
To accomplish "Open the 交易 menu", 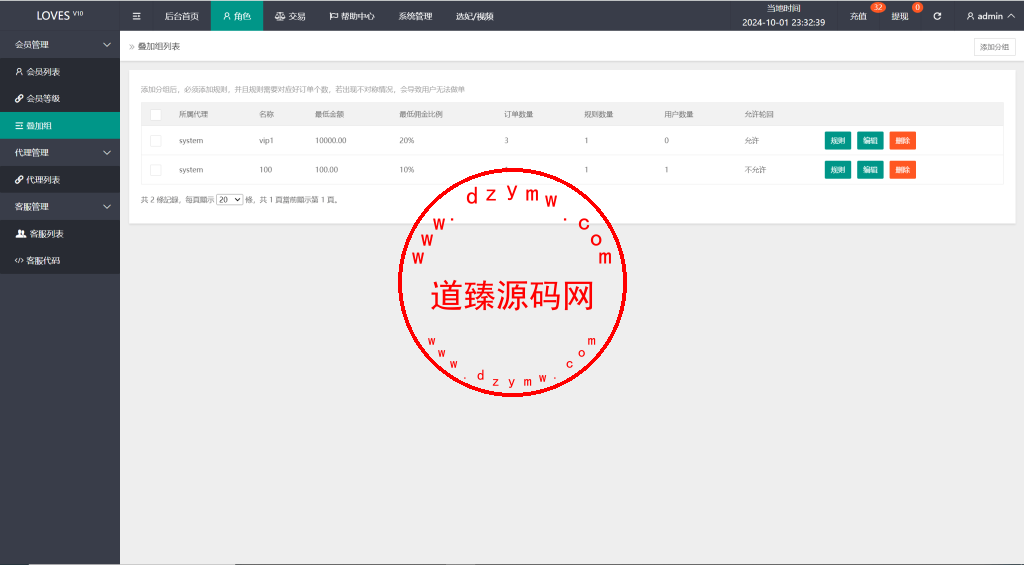I will [290, 16].
